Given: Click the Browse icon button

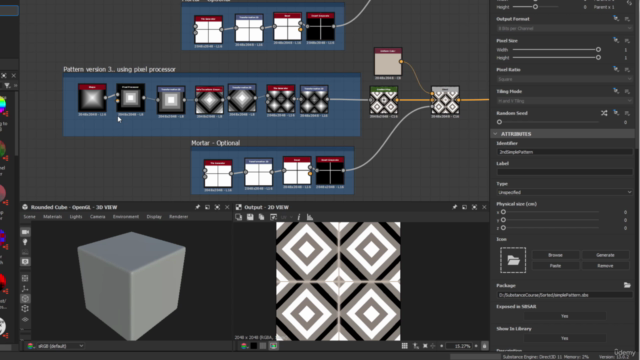Looking at the screenshot, I should pos(555,255).
